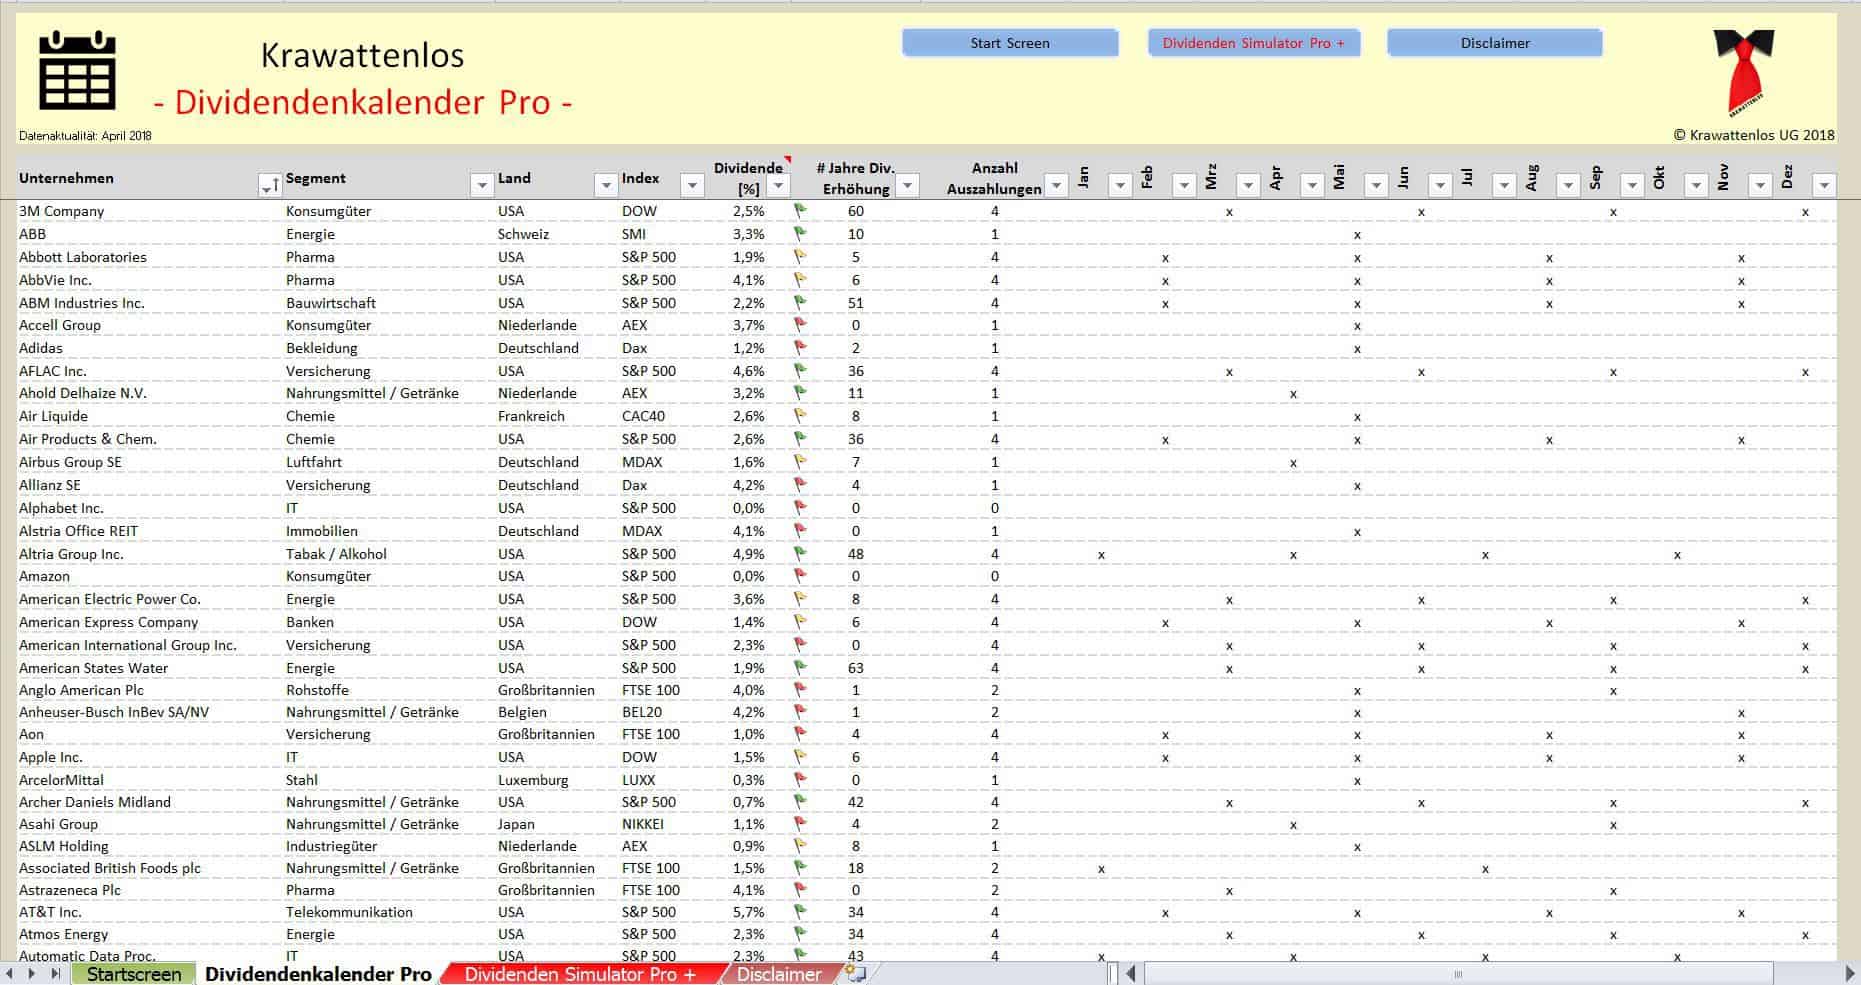This screenshot has width=1861, height=985.
Task: Open the red Dividenden Simulator Pro + sheet tab
Action: click(x=579, y=974)
